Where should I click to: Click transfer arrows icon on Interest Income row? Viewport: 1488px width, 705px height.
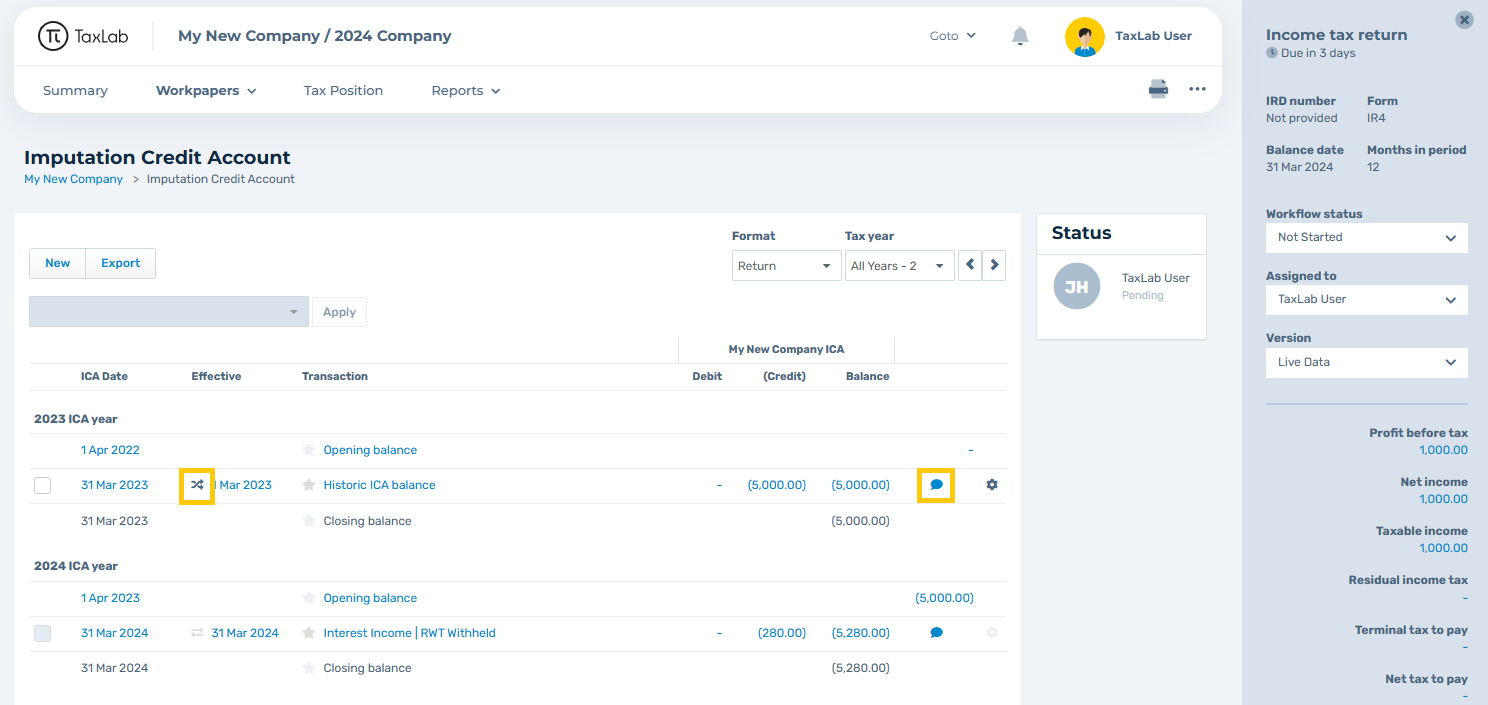click(197, 633)
